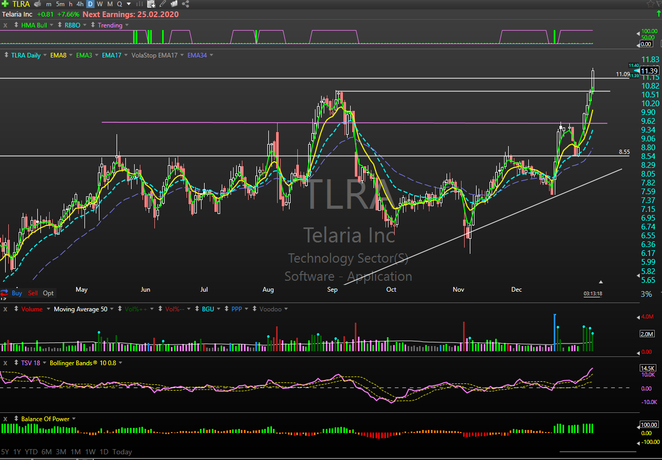
Task: Click the chart template save icon
Action: pyautogui.click(x=151, y=4)
